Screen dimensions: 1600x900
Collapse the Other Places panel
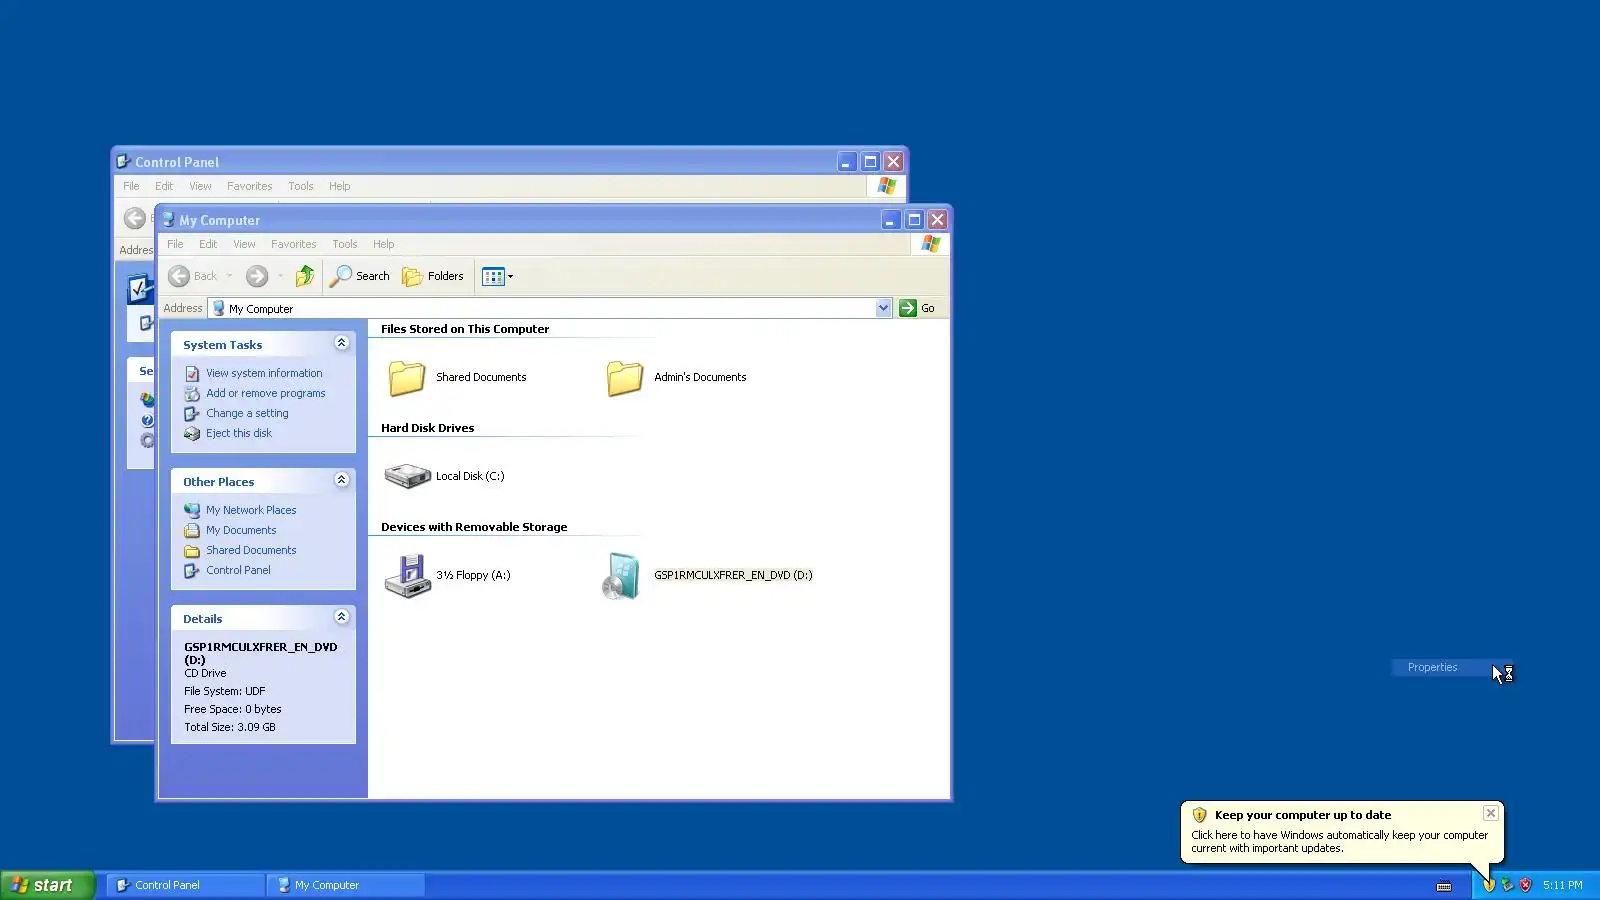pos(341,480)
